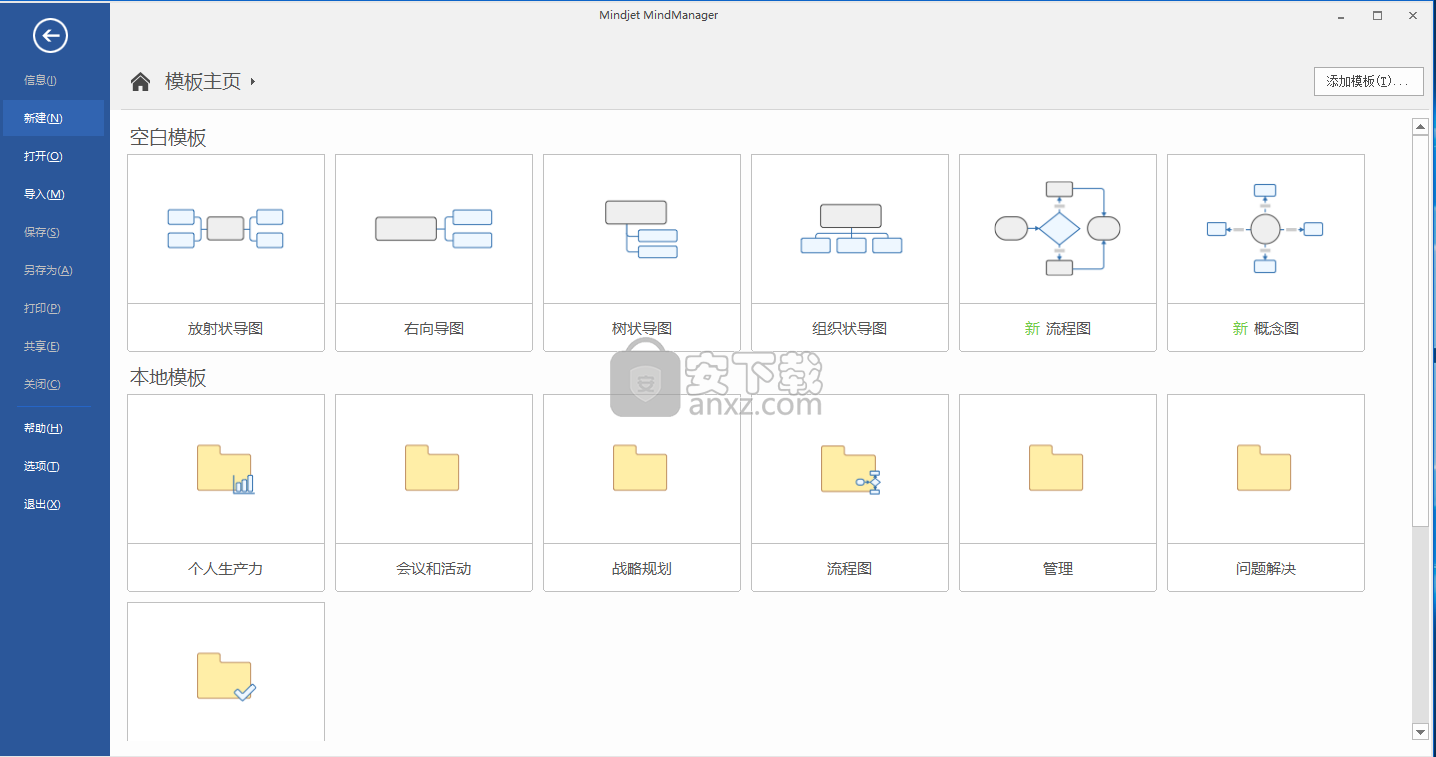Choose 关闭(C) in the sidebar
Viewport: 1436px width, 757px height.
54,384
